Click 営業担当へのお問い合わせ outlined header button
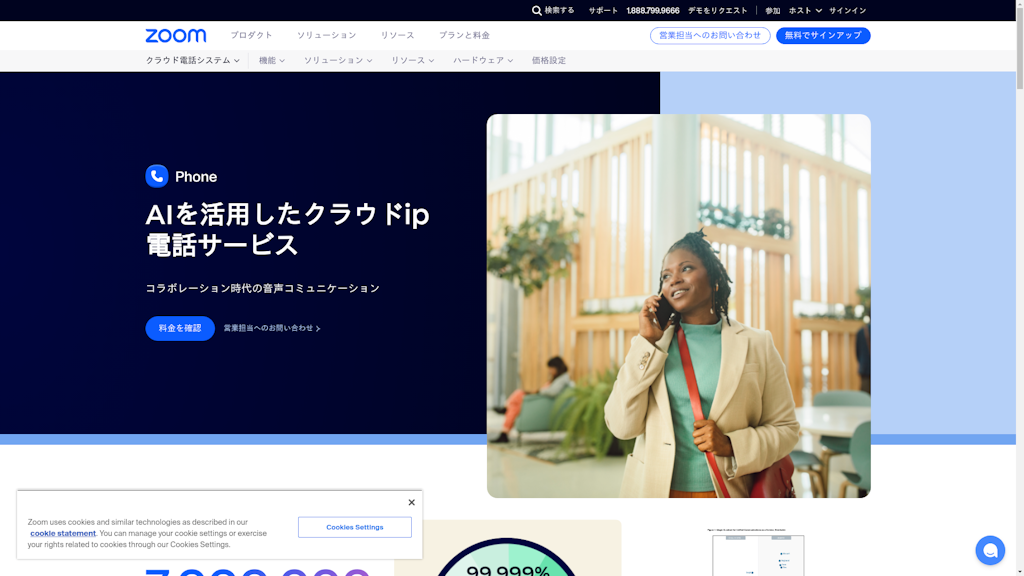 coord(710,36)
